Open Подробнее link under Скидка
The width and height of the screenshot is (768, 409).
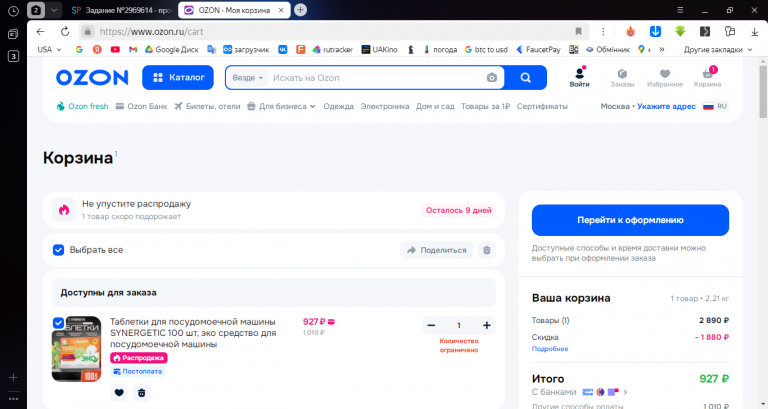pyautogui.click(x=550, y=349)
